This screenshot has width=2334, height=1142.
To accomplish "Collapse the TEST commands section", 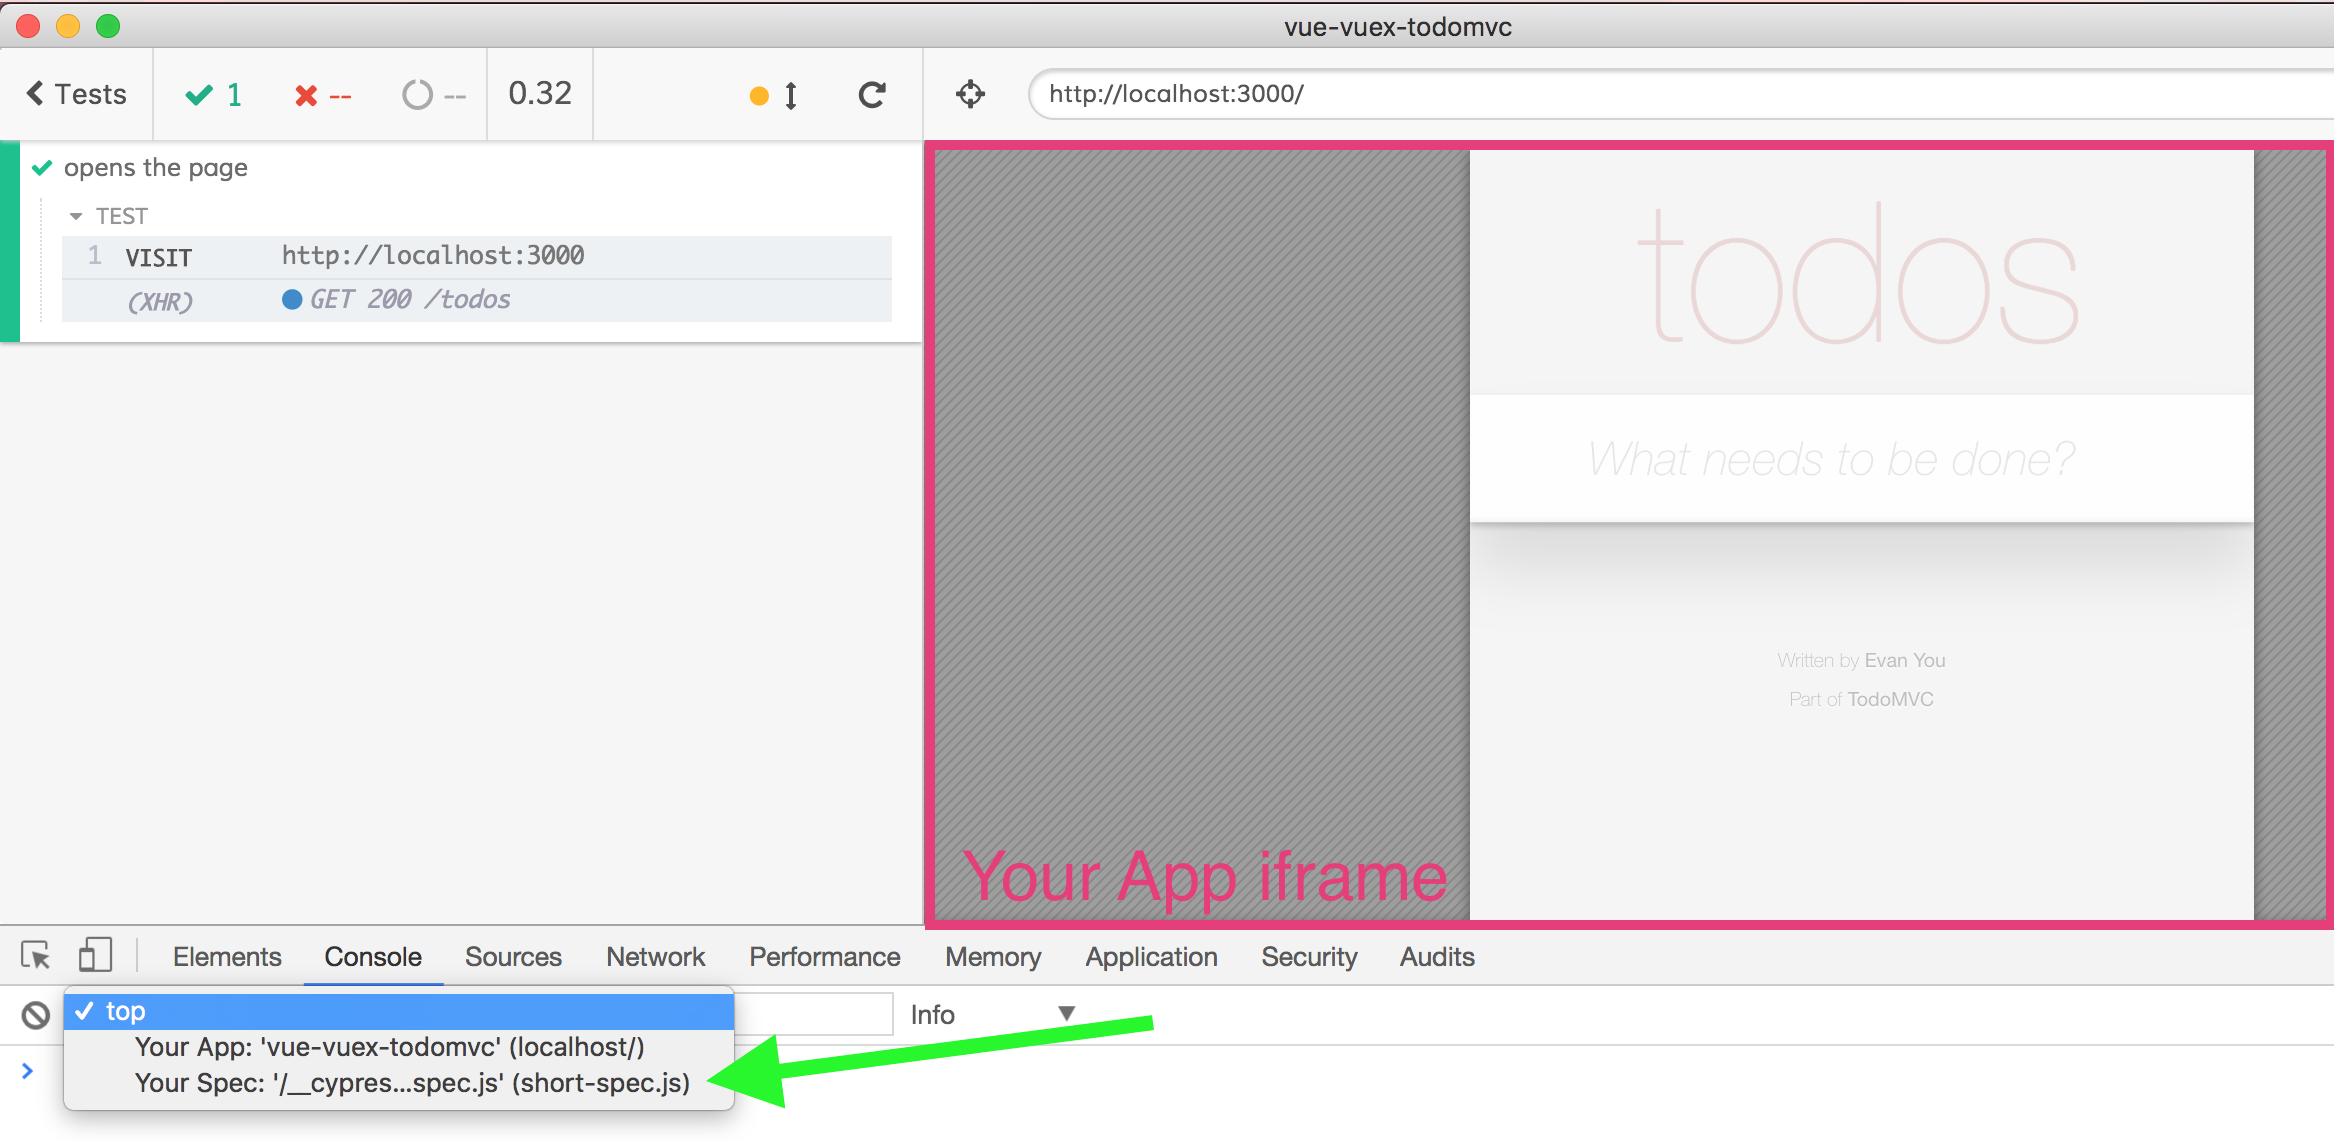I will pyautogui.click(x=76, y=216).
